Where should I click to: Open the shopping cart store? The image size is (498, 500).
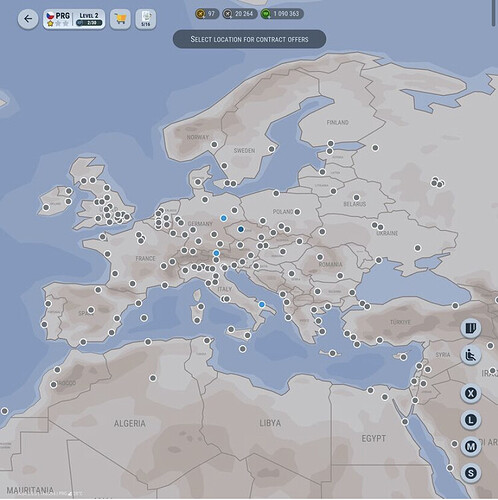click(120, 19)
